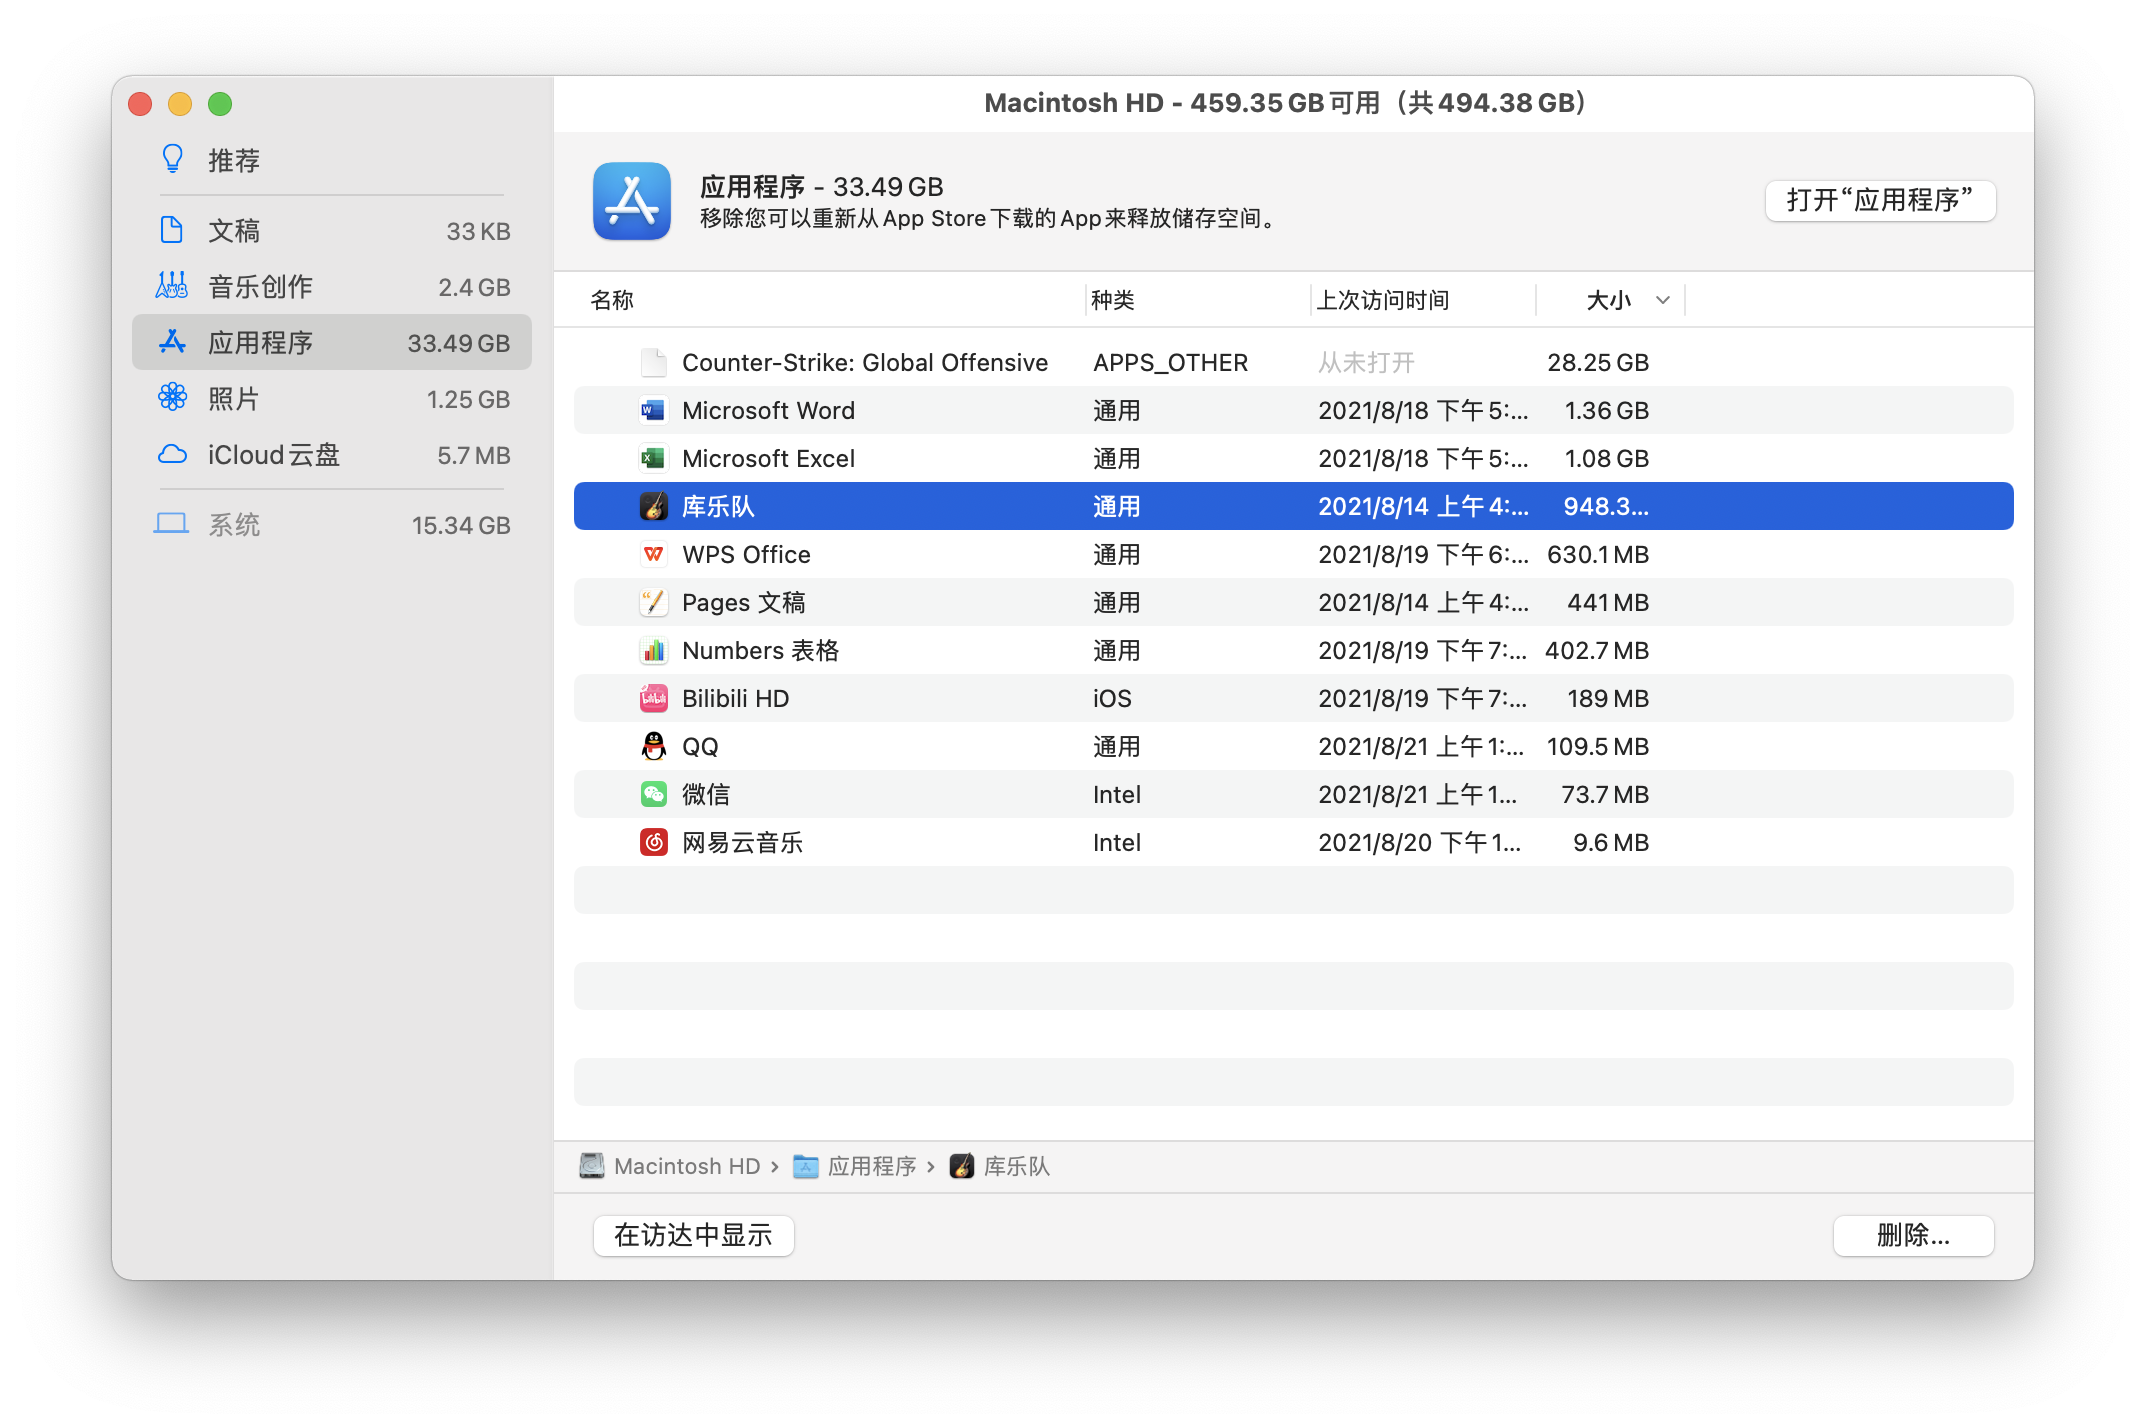Click the Numbers 表格 app icon
This screenshot has height=1428, width=2146.
pyautogui.click(x=653, y=650)
